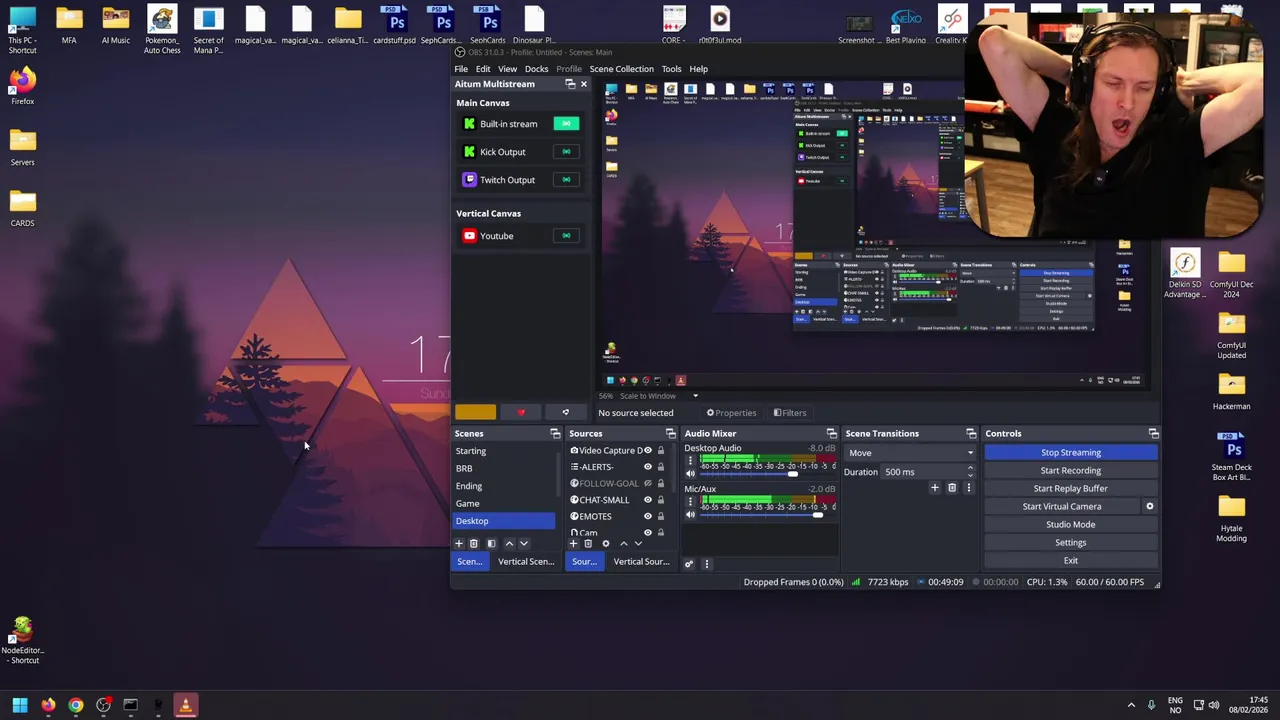1280x720 pixels.
Task: Open source properties gear in Sources toolbar
Action: (x=605, y=544)
